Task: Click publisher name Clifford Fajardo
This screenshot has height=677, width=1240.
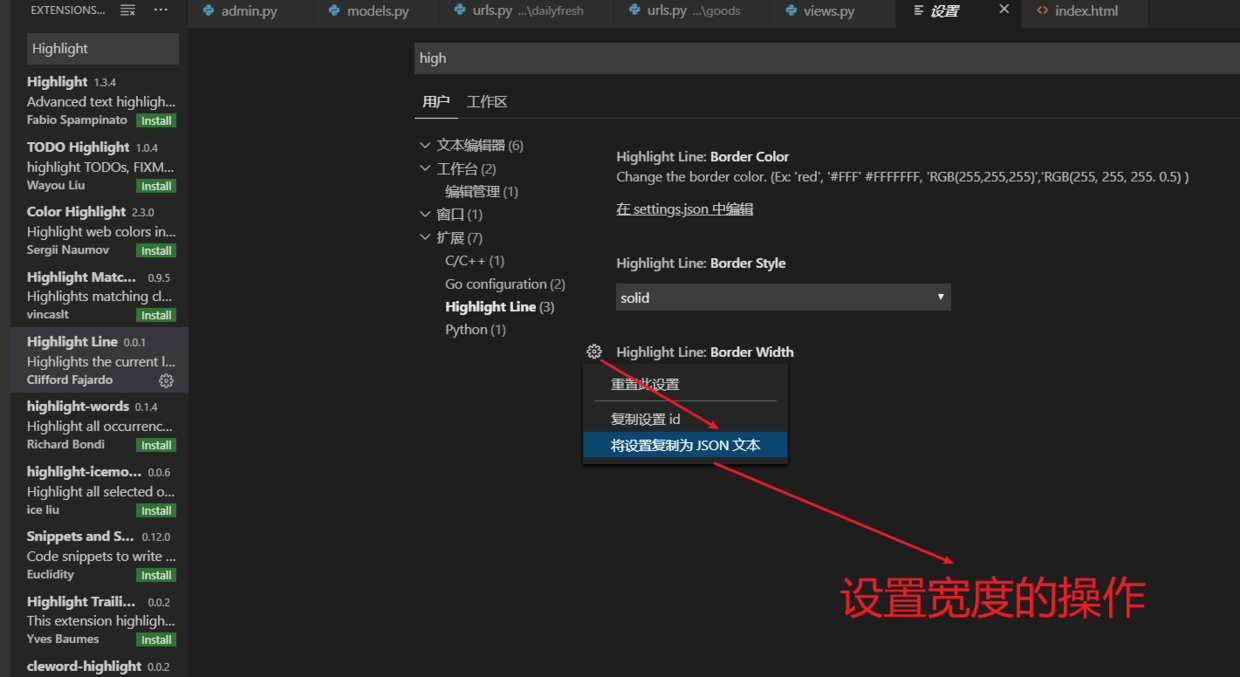Action: point(69,380)
